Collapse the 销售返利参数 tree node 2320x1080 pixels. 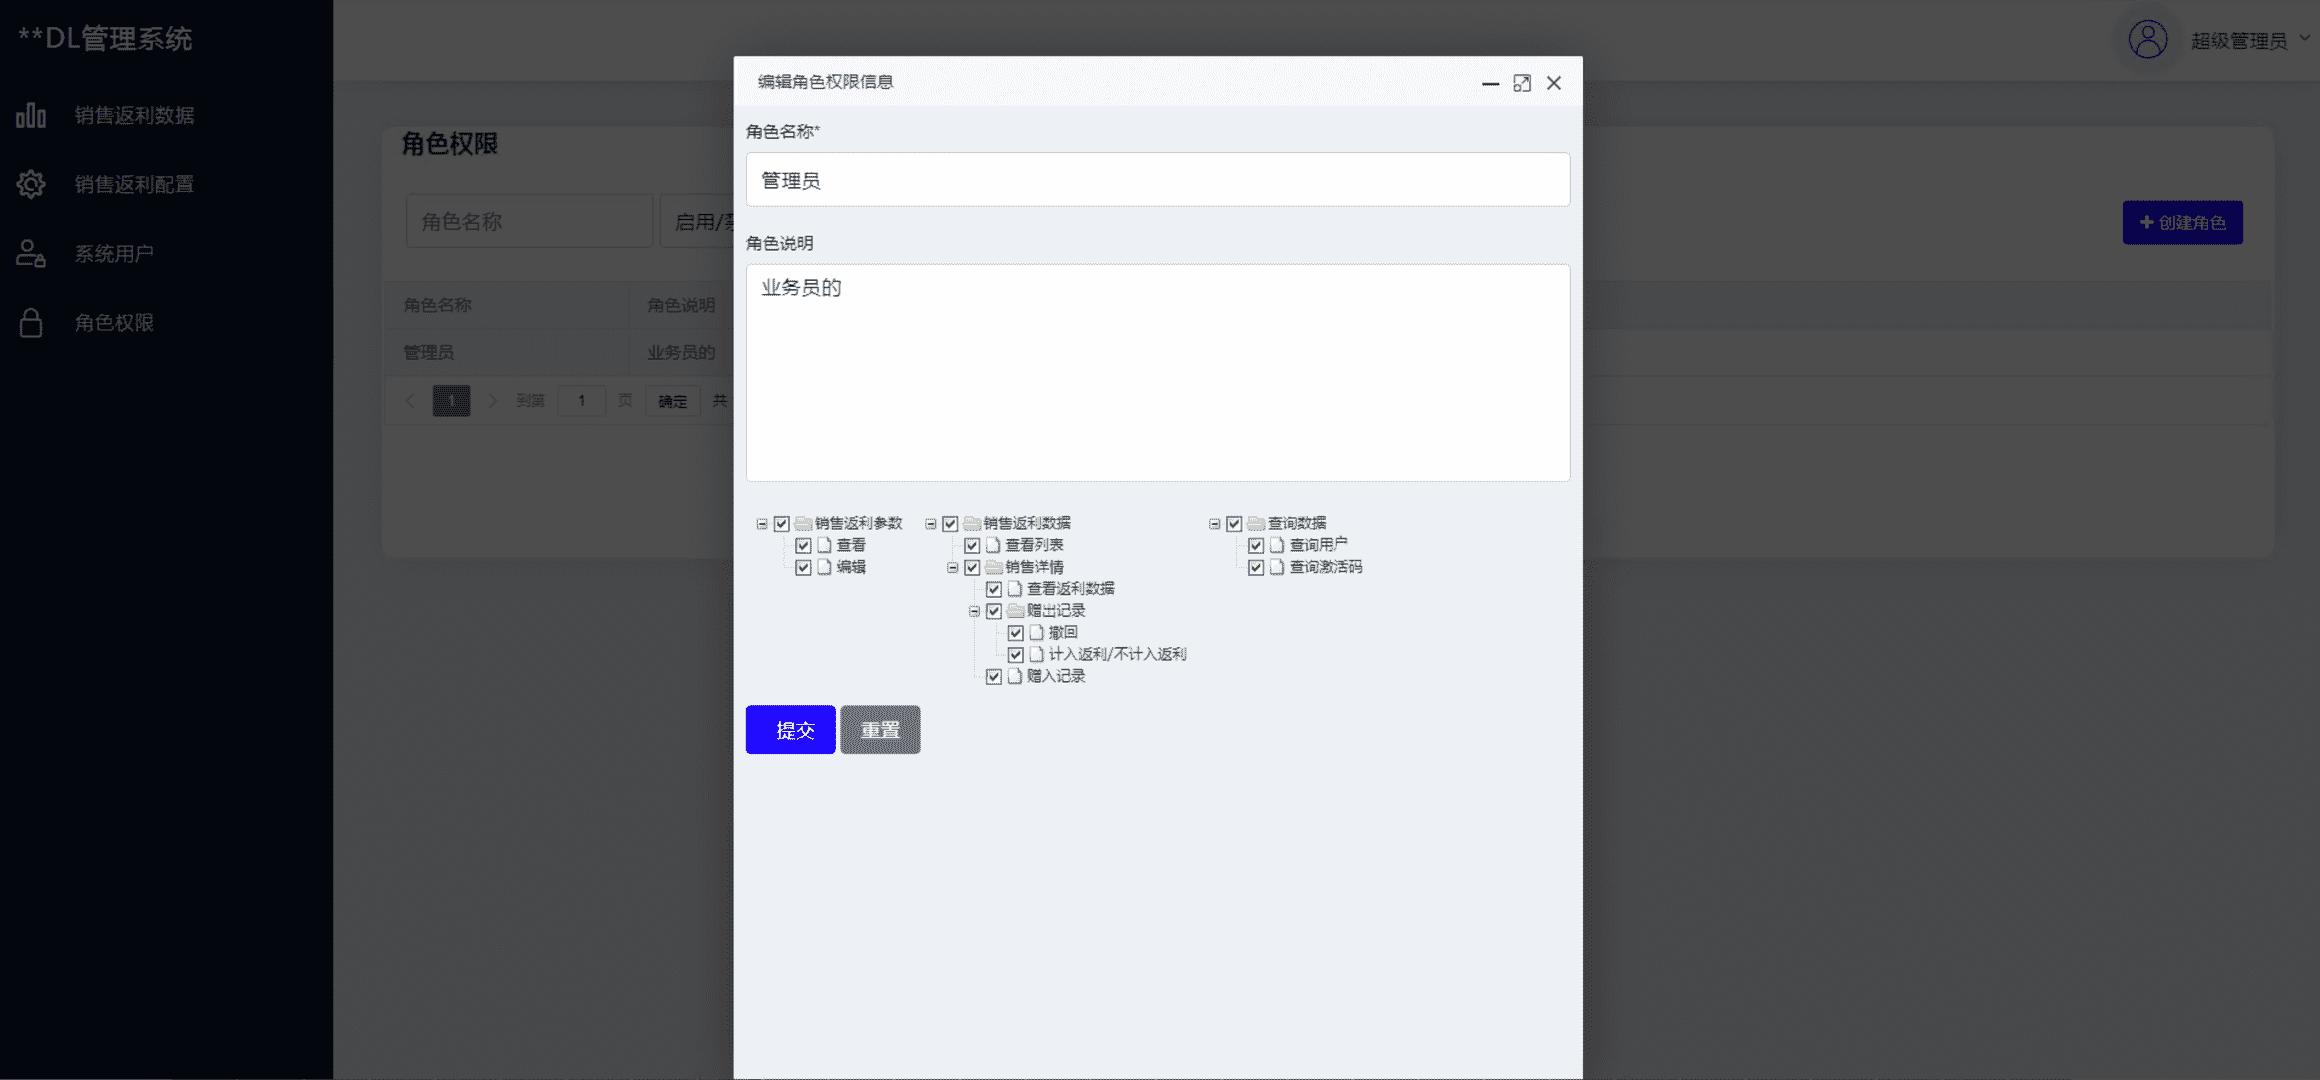(x=764, y=522)
